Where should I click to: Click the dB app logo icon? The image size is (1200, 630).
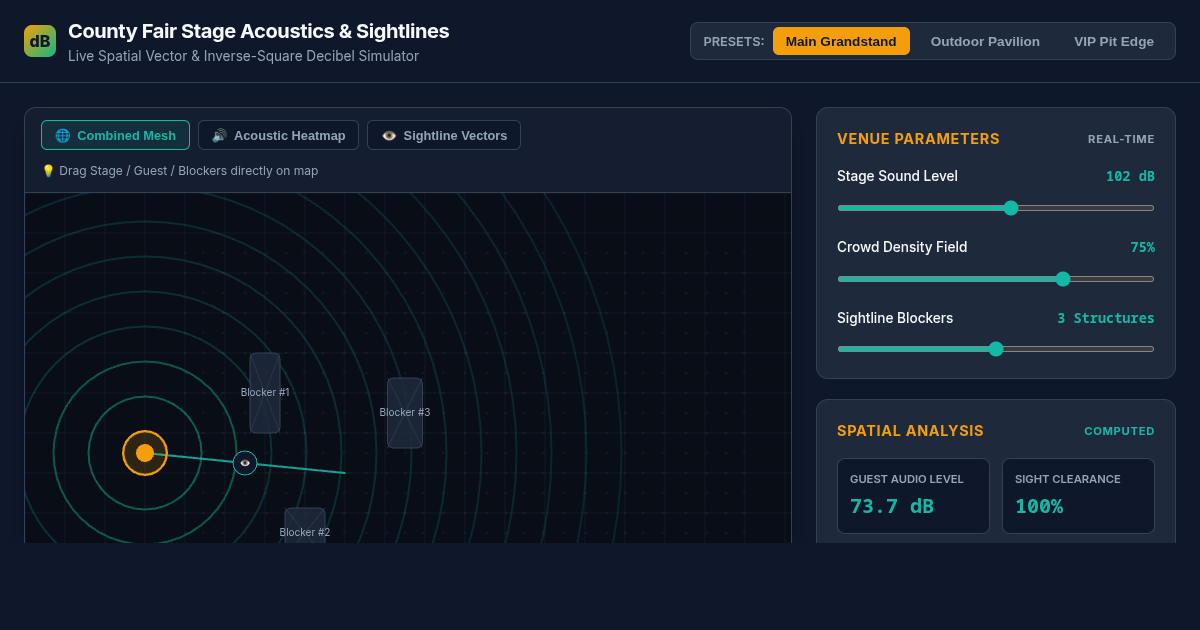(x=40, y=41)
